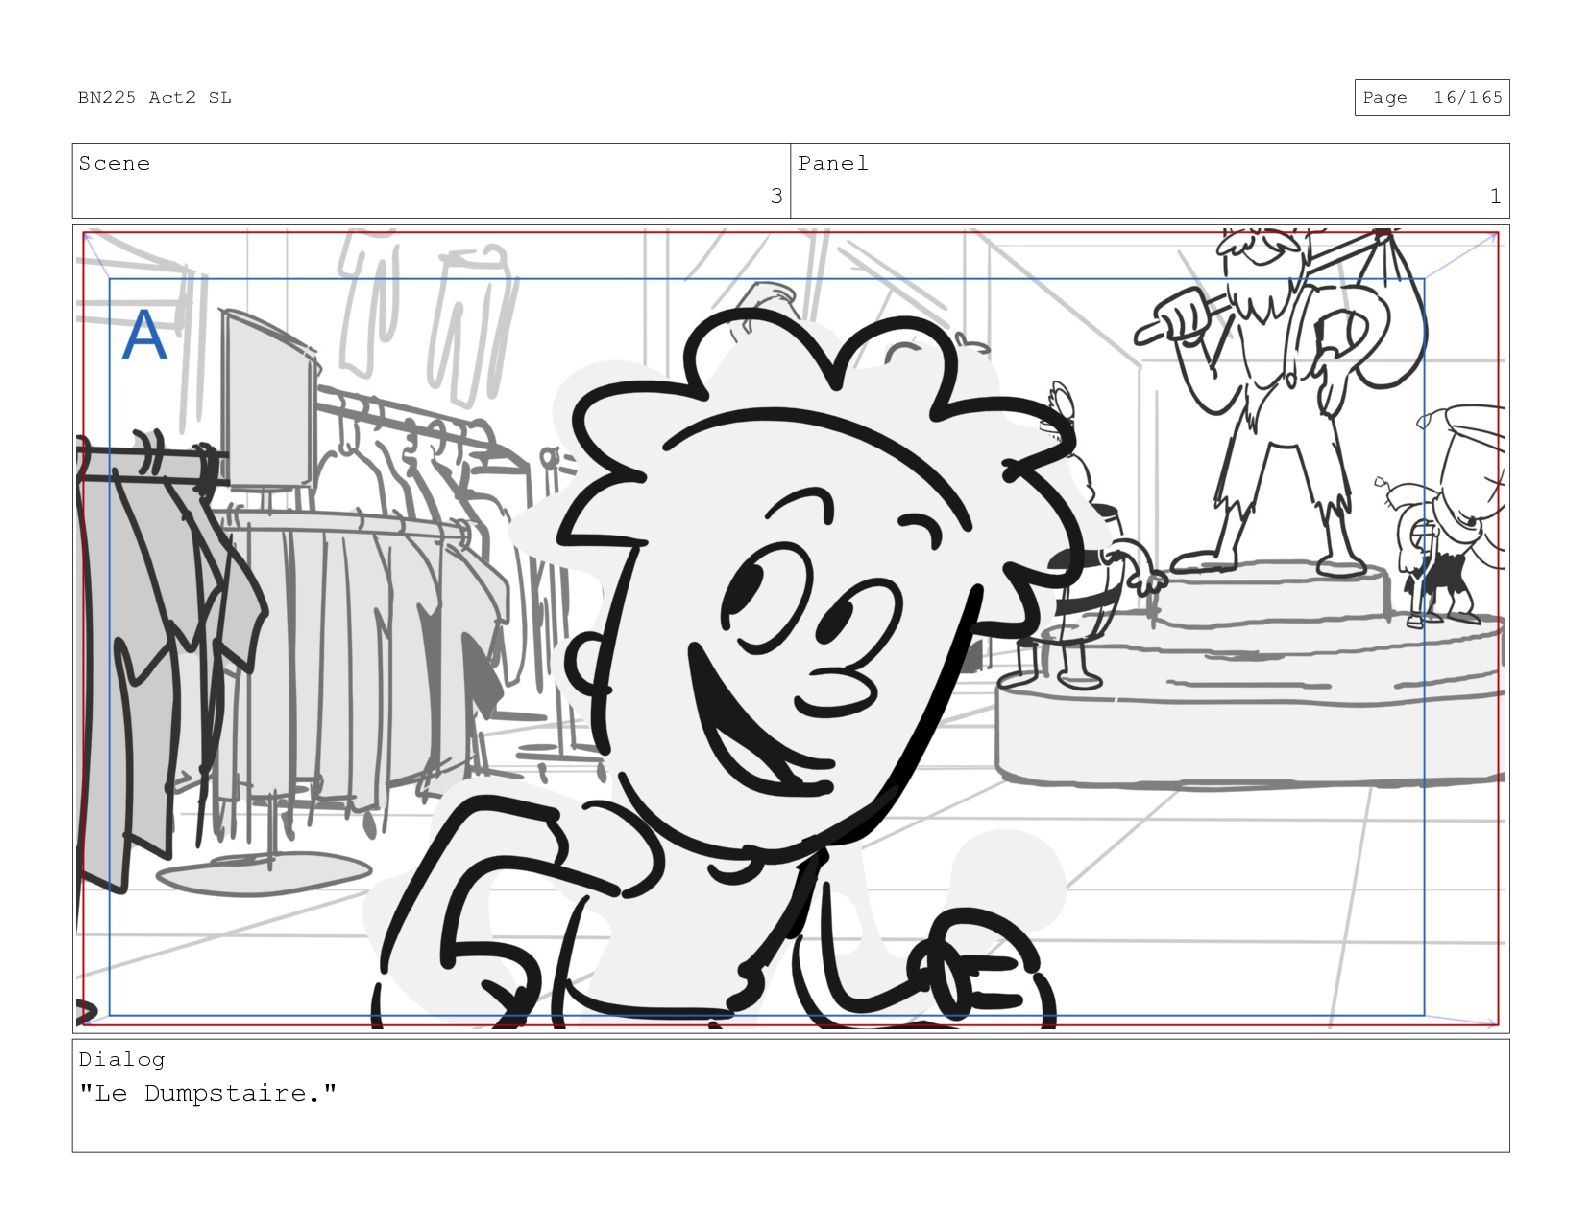Click the dialog text "Le Dumpstaire."
This screenshot has height=1224, width=1584.
pyautogui.click(x=208, y=1093)
